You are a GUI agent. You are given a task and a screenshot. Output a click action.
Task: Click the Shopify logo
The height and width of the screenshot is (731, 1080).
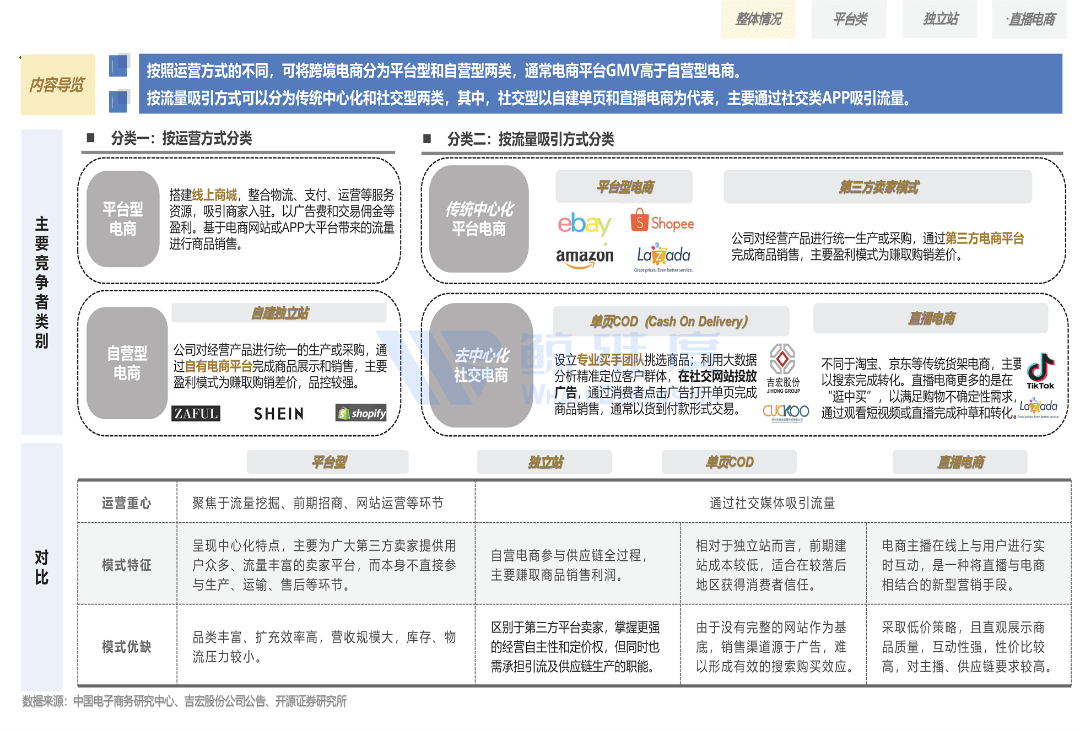point(361,413)
